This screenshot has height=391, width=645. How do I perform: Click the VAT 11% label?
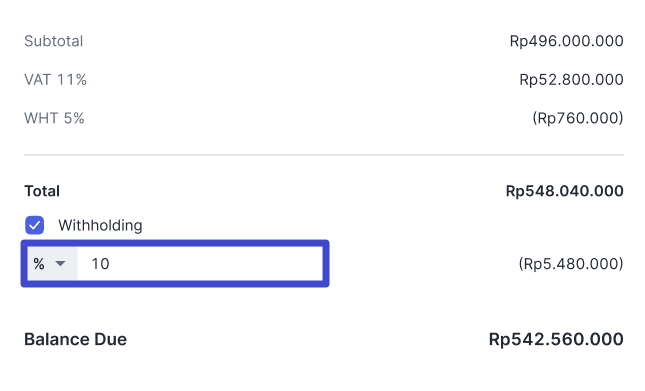click(56, 80)
